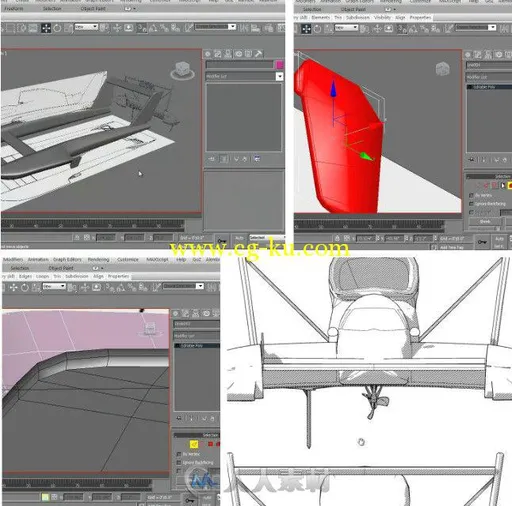Open Hierarchy panel tab in bottom-left window
Image resolution: width=512 pixels, height=506 pixels.
[196, 313]
